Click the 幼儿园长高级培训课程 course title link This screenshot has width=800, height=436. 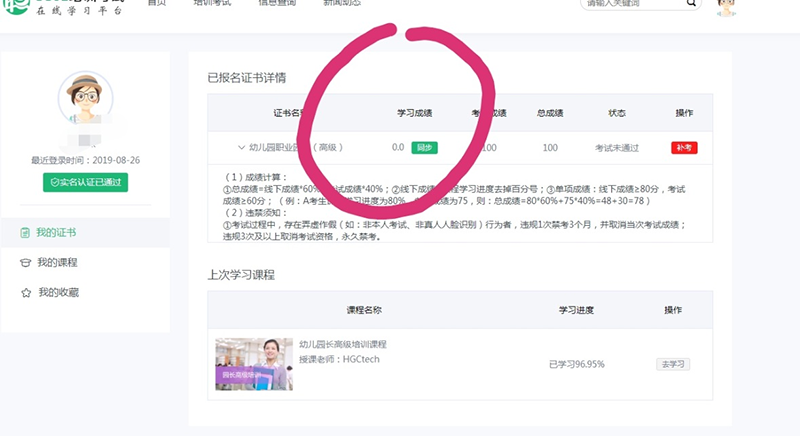(342, 344)
